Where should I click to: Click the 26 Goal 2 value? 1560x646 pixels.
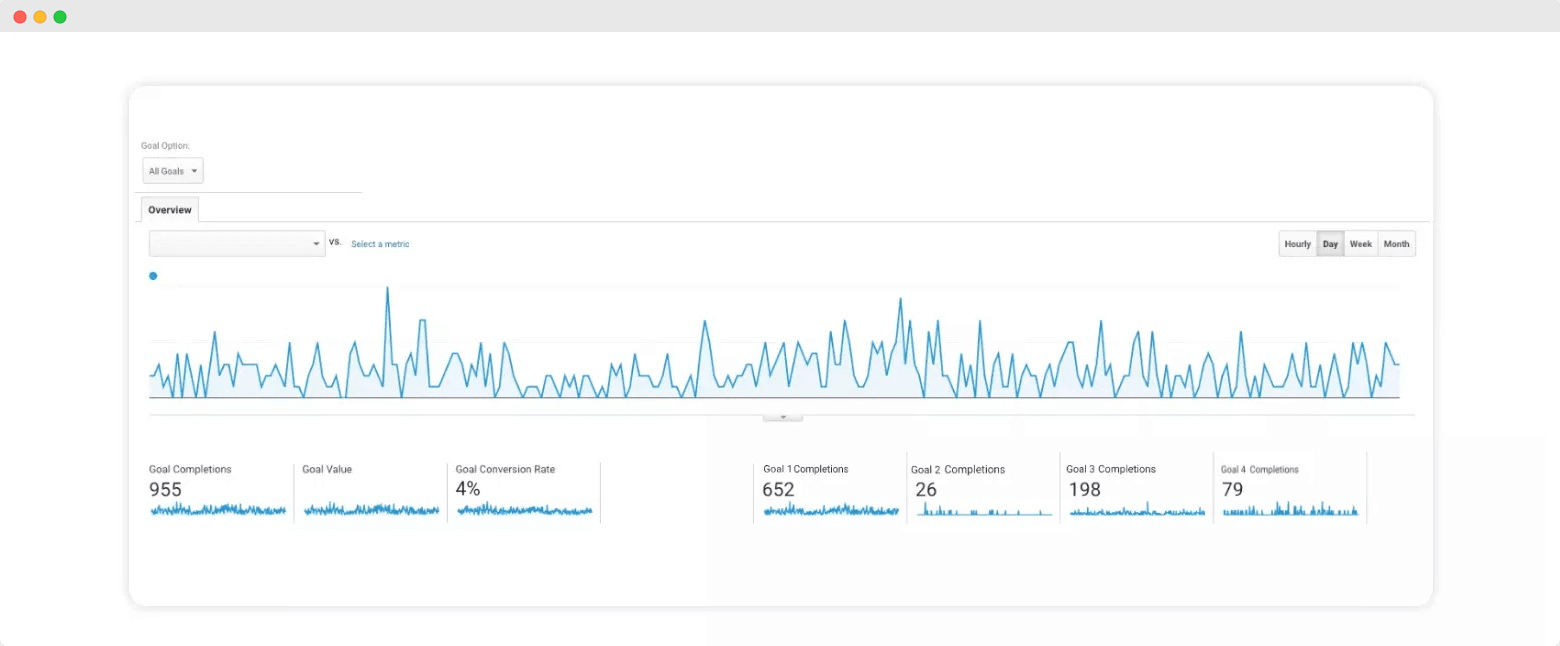[x=926, y=490]
